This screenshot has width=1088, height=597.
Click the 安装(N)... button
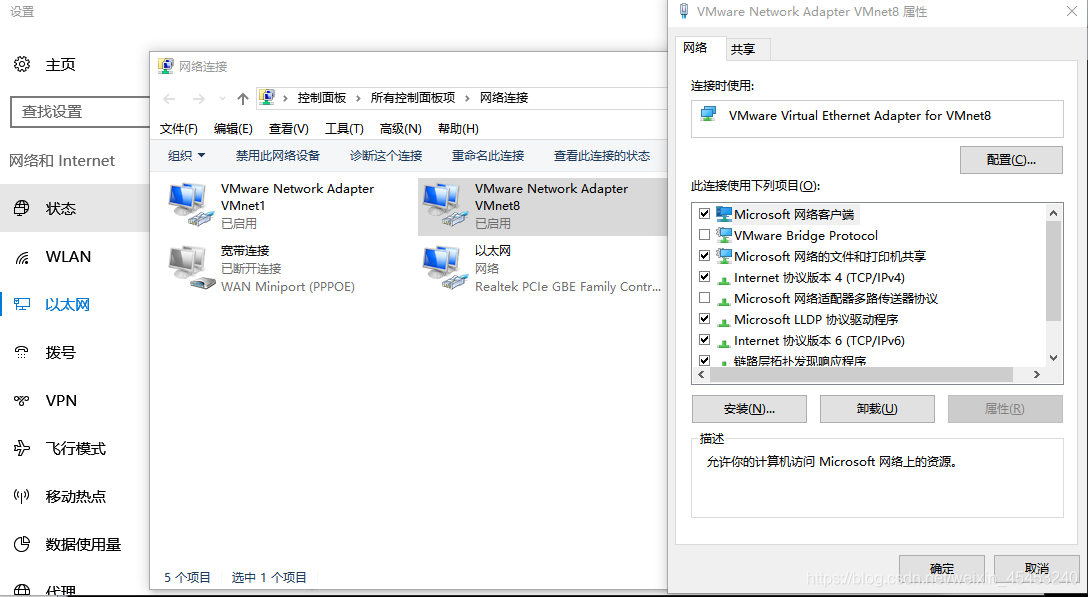749,409
